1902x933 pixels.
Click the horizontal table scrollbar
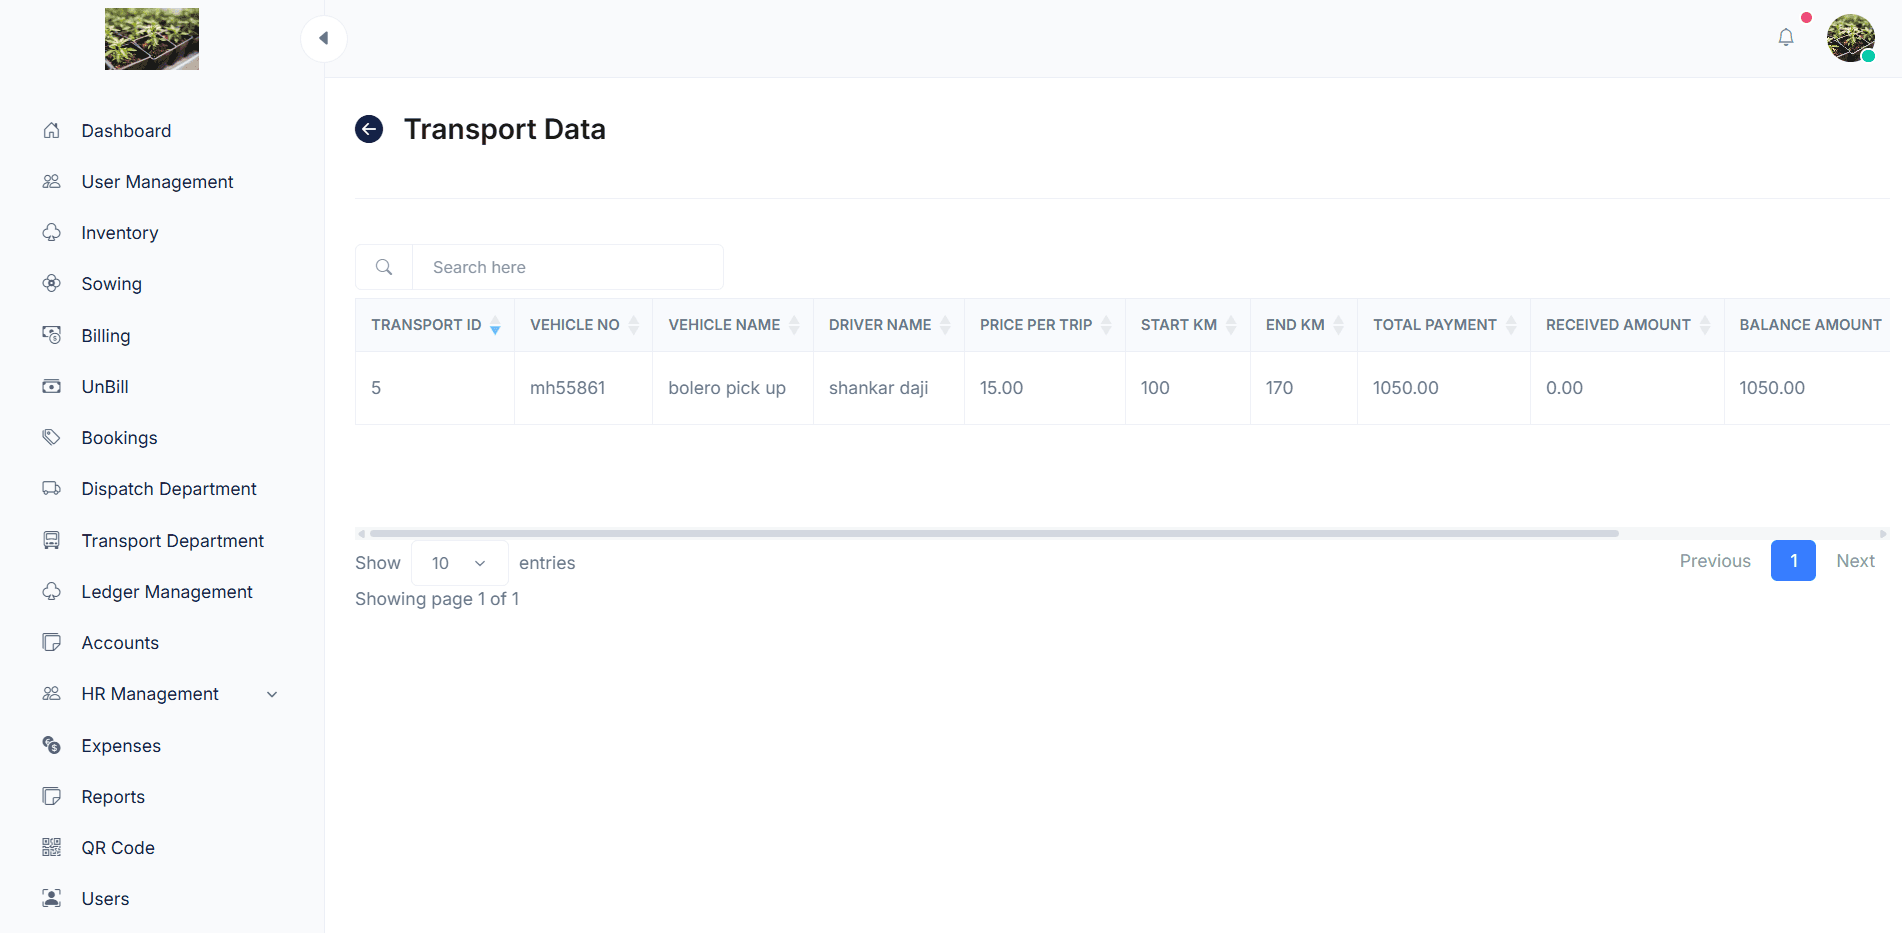(x=993, y=533)
